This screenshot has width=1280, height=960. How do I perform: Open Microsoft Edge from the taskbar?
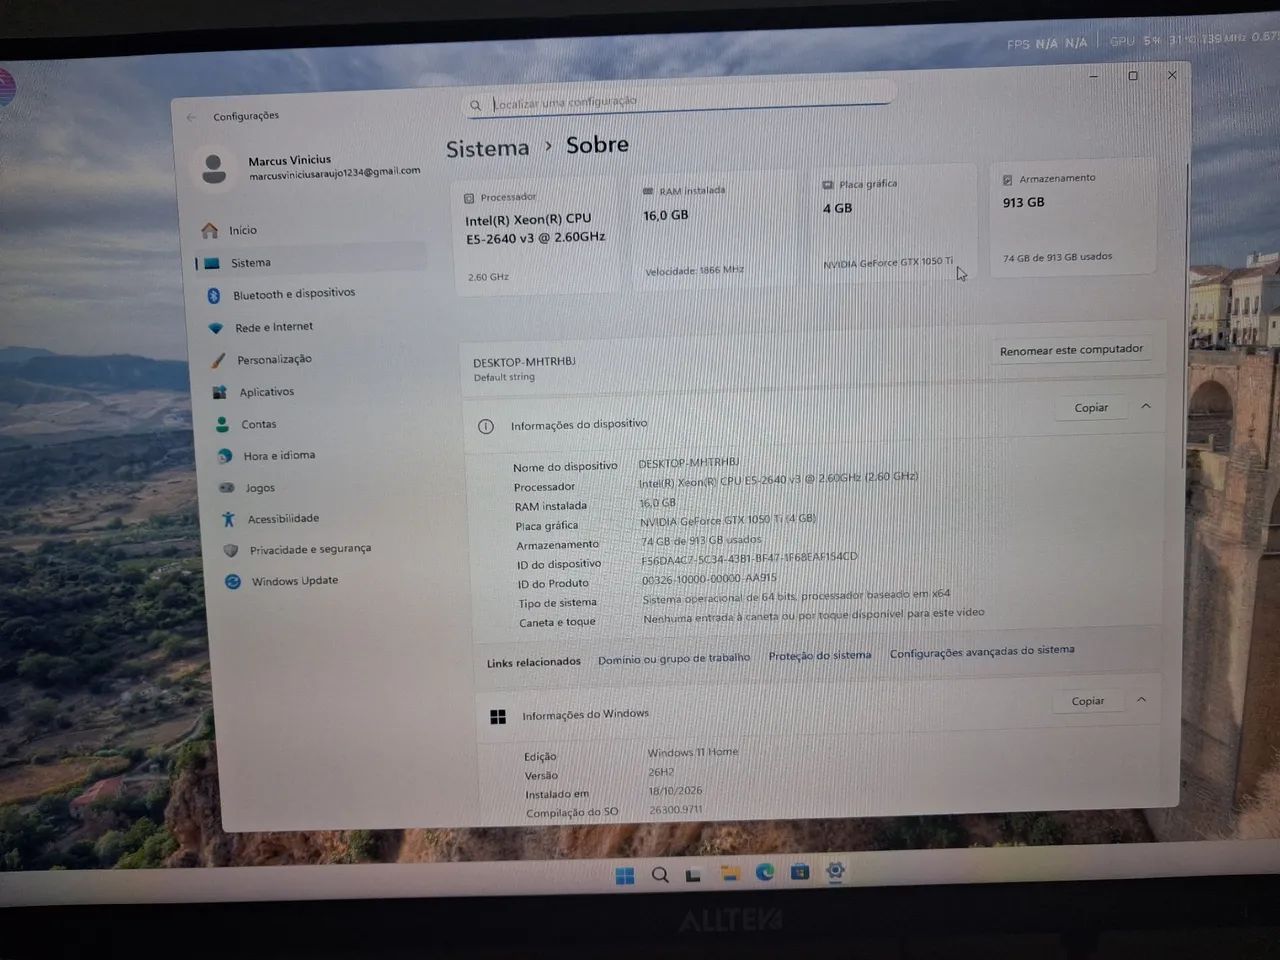(x=765, y=873)
